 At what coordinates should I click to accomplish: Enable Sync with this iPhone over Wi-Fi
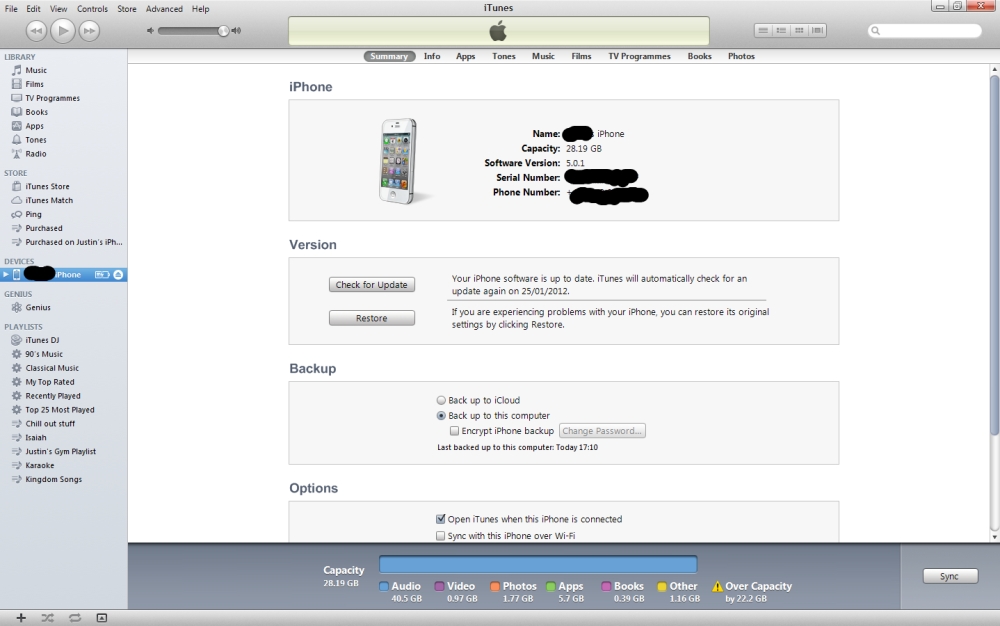pyautogui.click(x=440, y=535)
